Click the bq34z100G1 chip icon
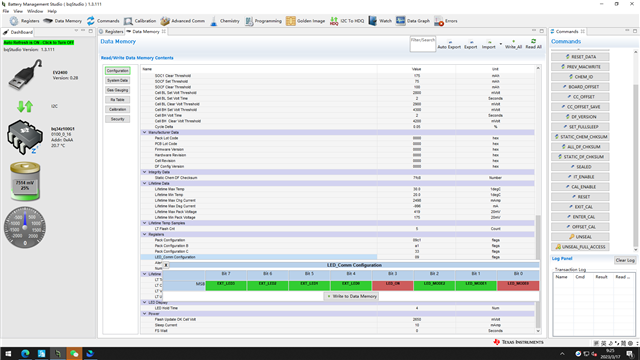This screenshot has height=360, width=640. pyautogui.click(x=25, y=137)
